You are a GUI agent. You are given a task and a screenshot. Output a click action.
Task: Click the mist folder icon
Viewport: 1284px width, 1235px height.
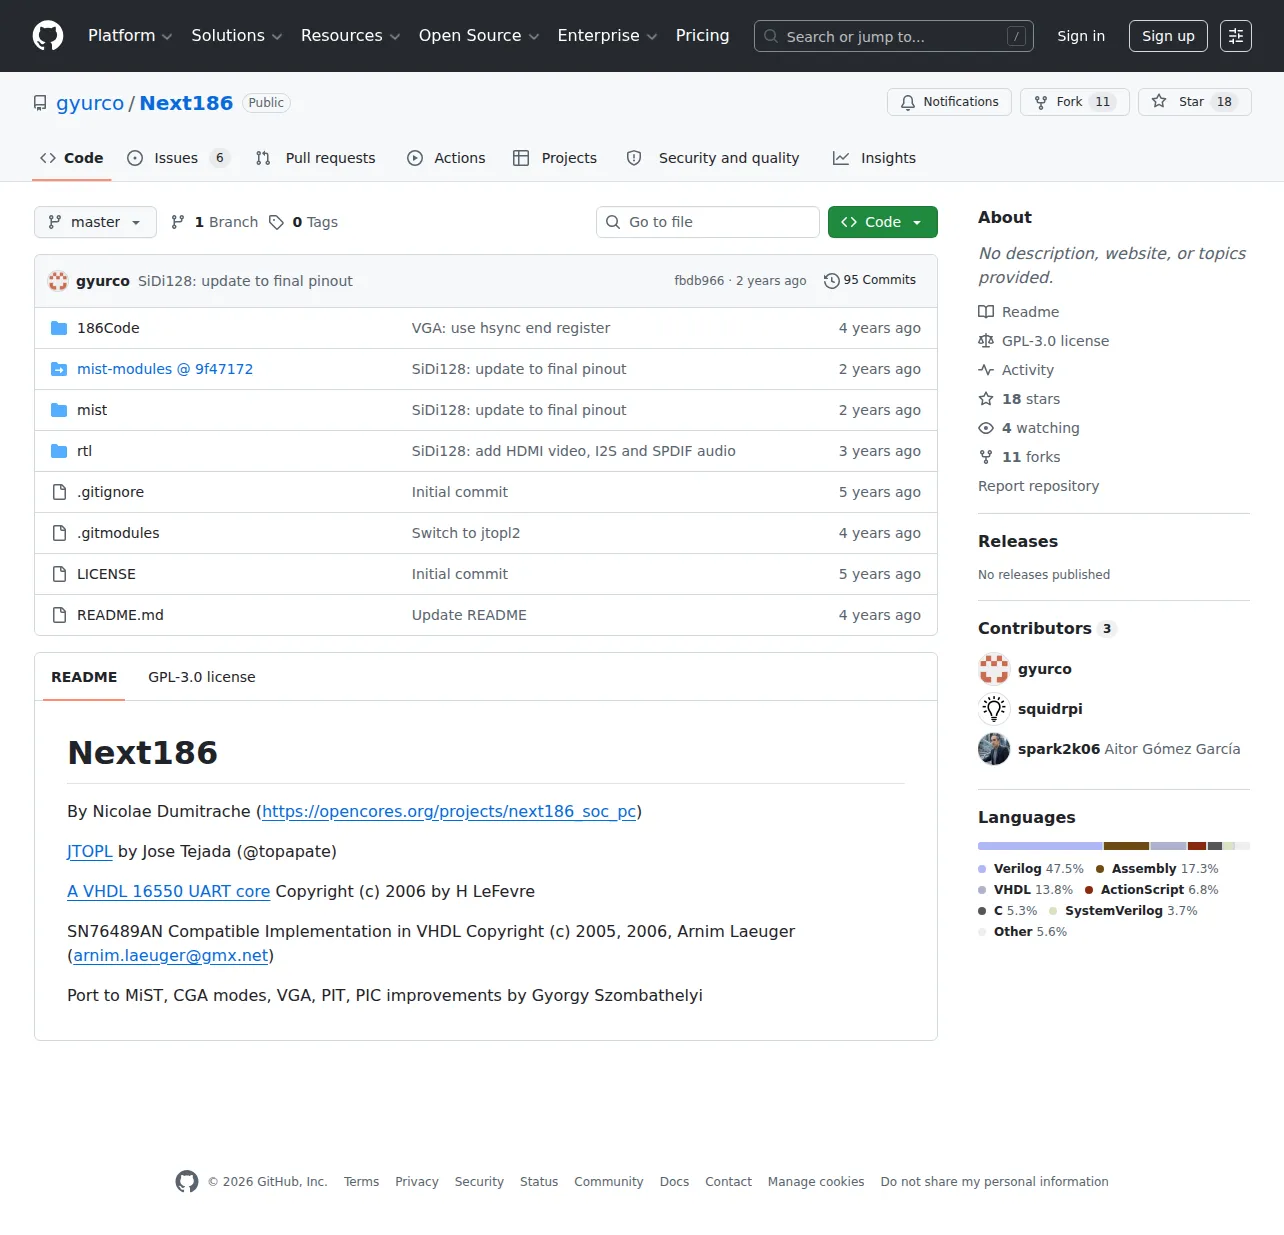click(x=59, y=410)
